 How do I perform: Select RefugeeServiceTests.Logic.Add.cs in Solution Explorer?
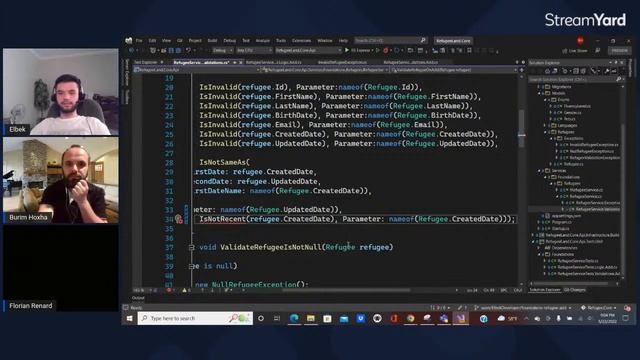coord(587,267)
